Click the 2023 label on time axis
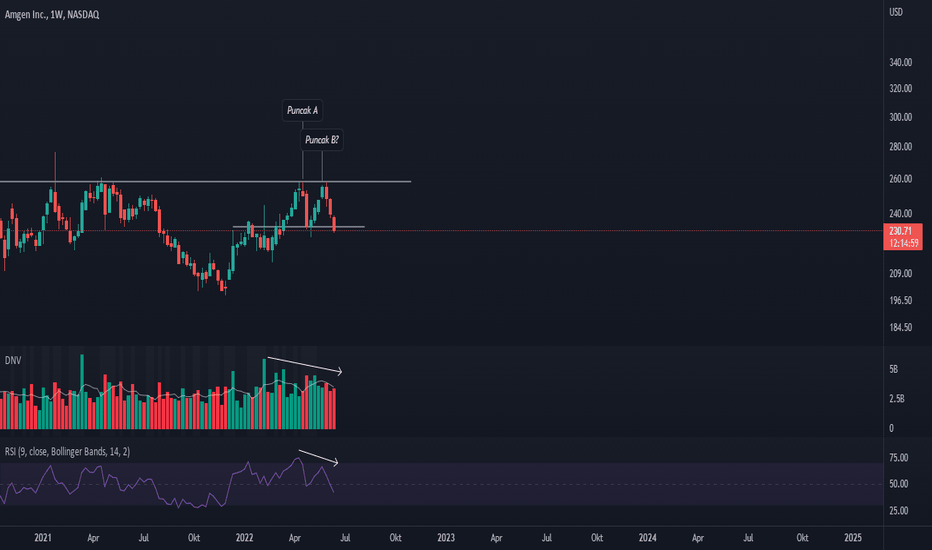932x550 pixels. (446, 538)
